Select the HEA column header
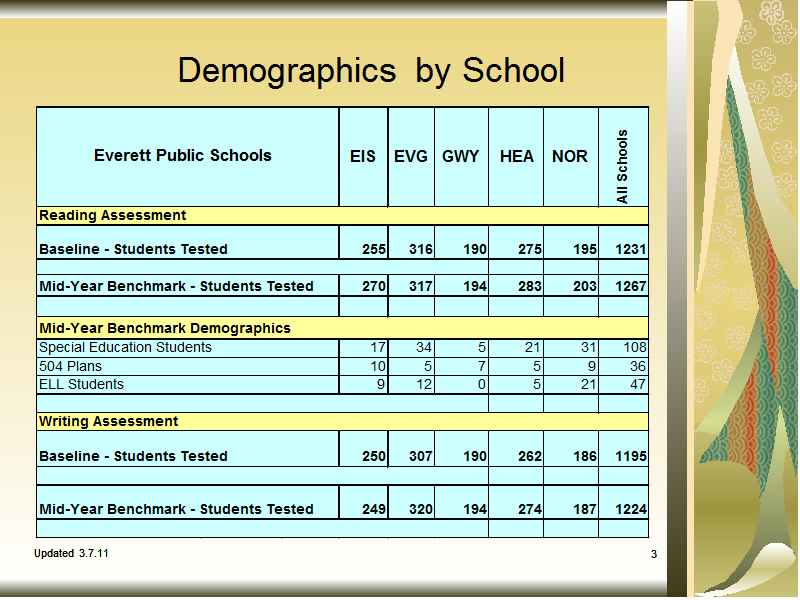Screen dimensions: 800x600 coord(517,156)
